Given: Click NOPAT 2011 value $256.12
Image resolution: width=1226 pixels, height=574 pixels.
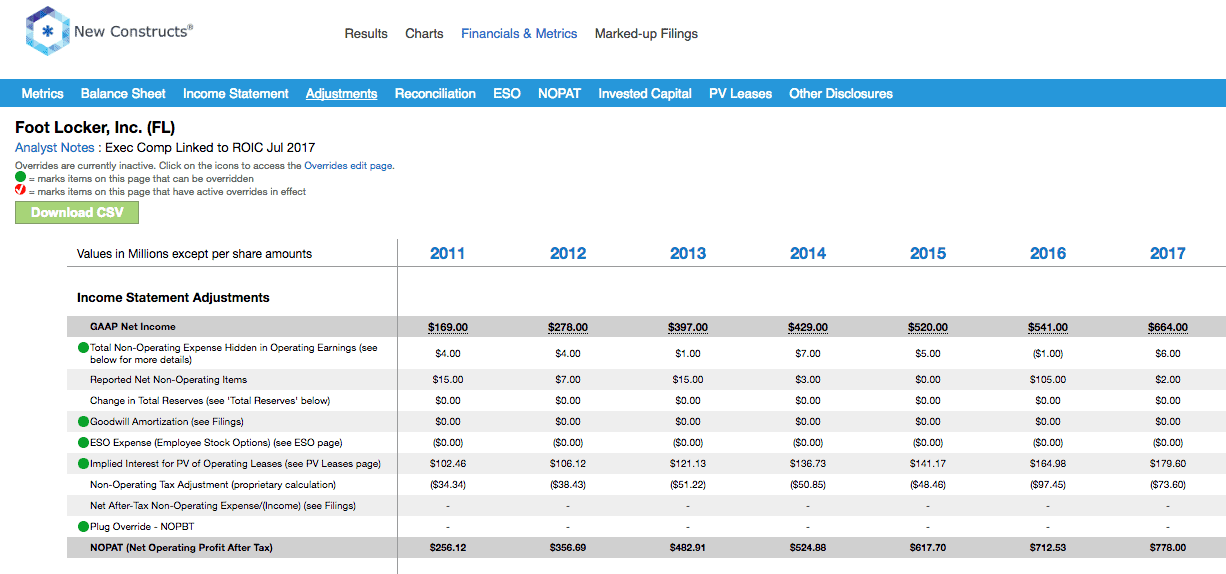Looking at the screenshot, I should point(448,548).
